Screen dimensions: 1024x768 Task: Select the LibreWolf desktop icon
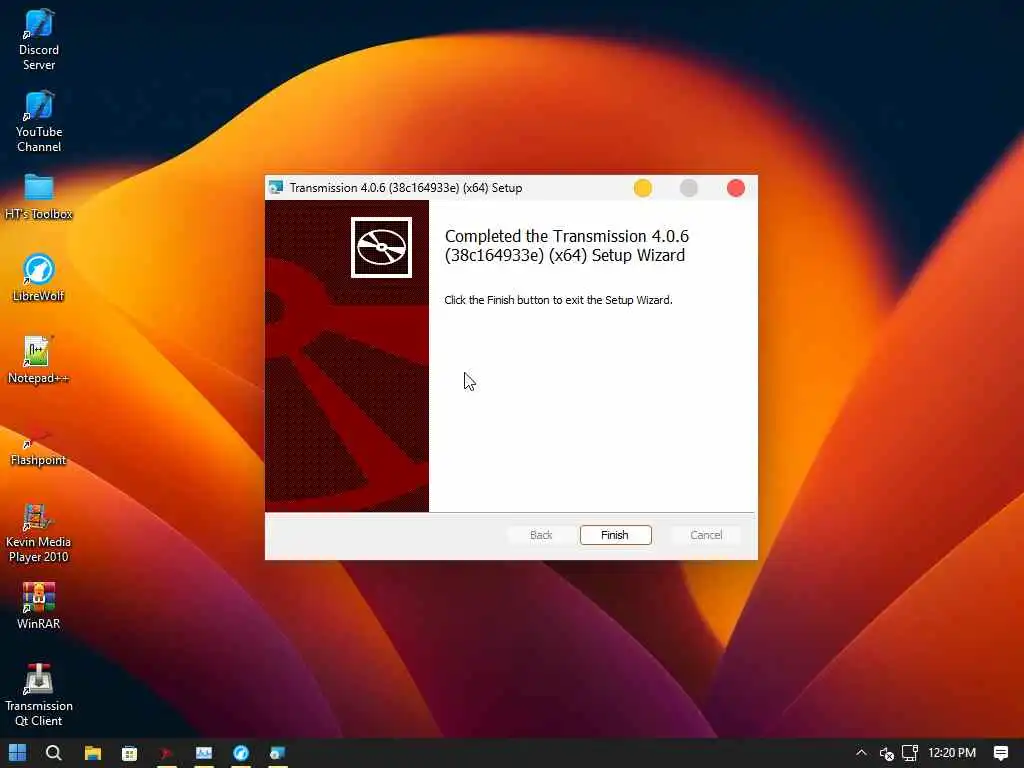tap(39, 279)
